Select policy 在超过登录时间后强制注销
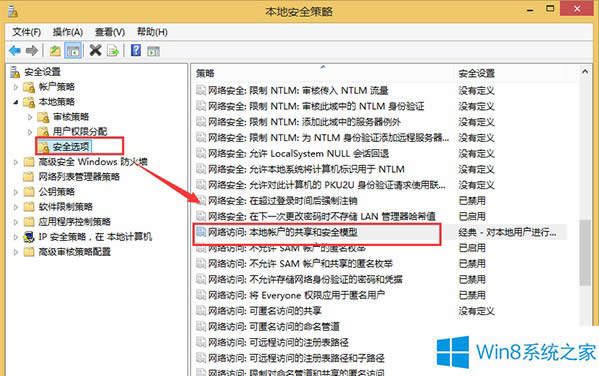This screenshot has height=376, width=599. [283, 201]
